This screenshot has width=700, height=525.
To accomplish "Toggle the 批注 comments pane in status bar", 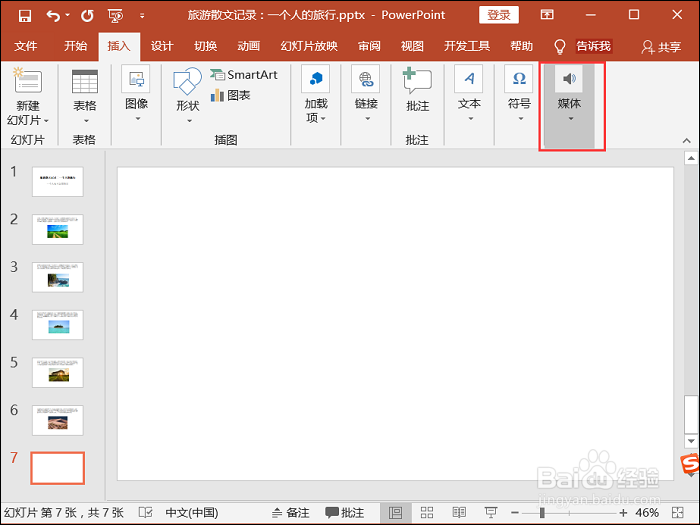I will point(345,512).
